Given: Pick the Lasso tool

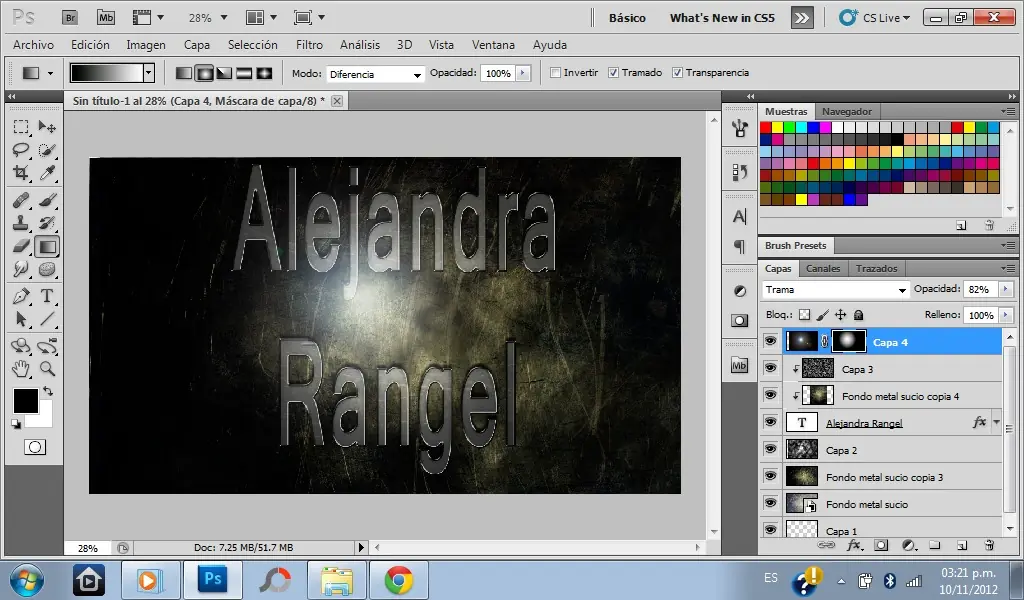Looking at the screenshot, I should pyautogui.click(x=20, y=150).
